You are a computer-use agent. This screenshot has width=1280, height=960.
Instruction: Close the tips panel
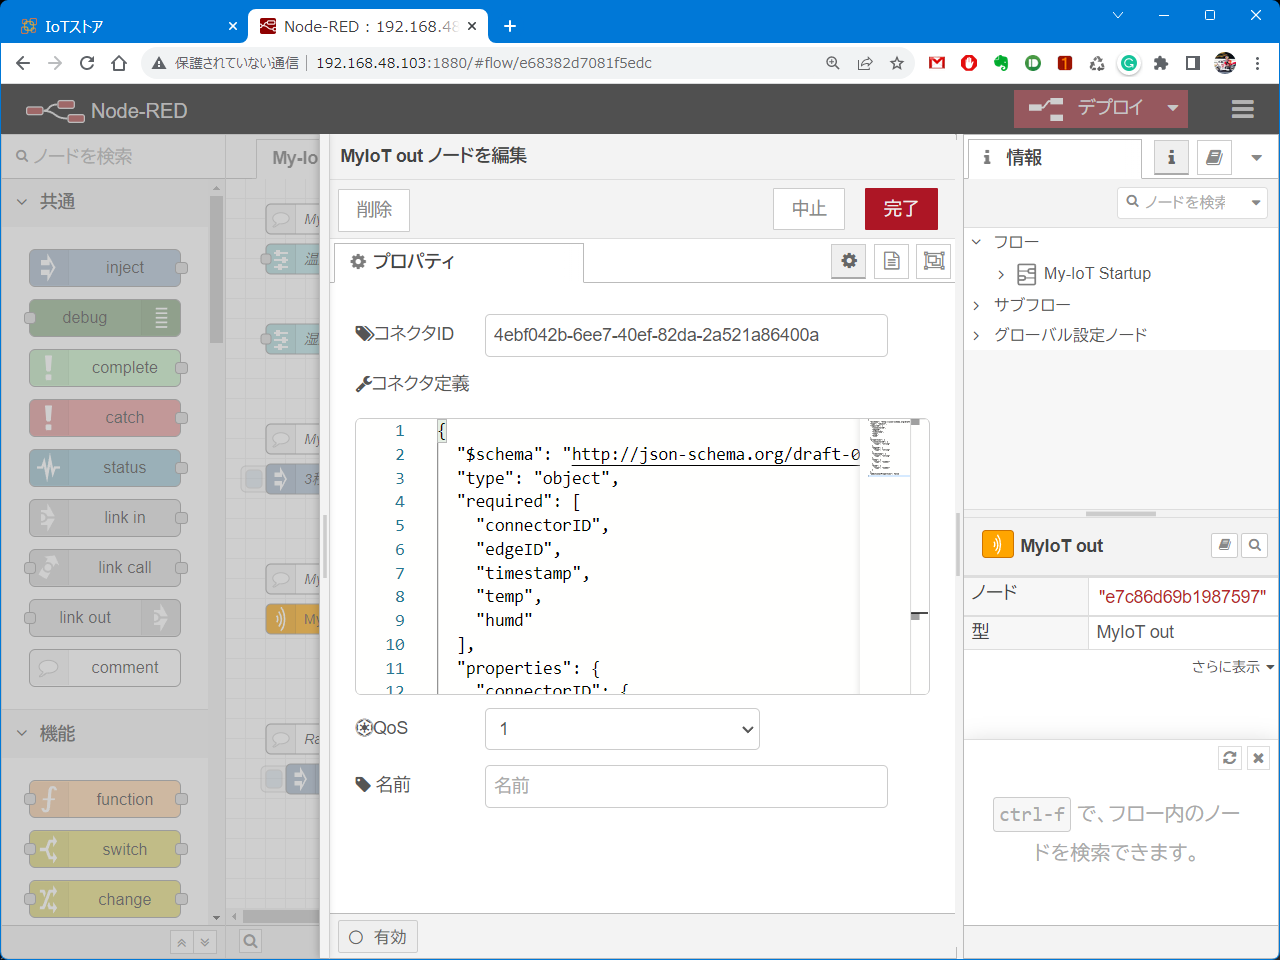(1259, 758)
